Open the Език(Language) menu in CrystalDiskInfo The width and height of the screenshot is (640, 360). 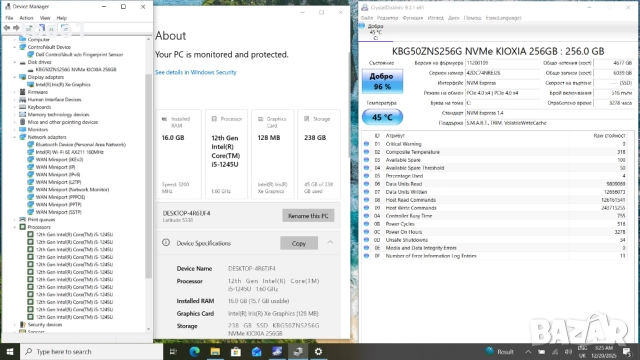tap(503, 18)
